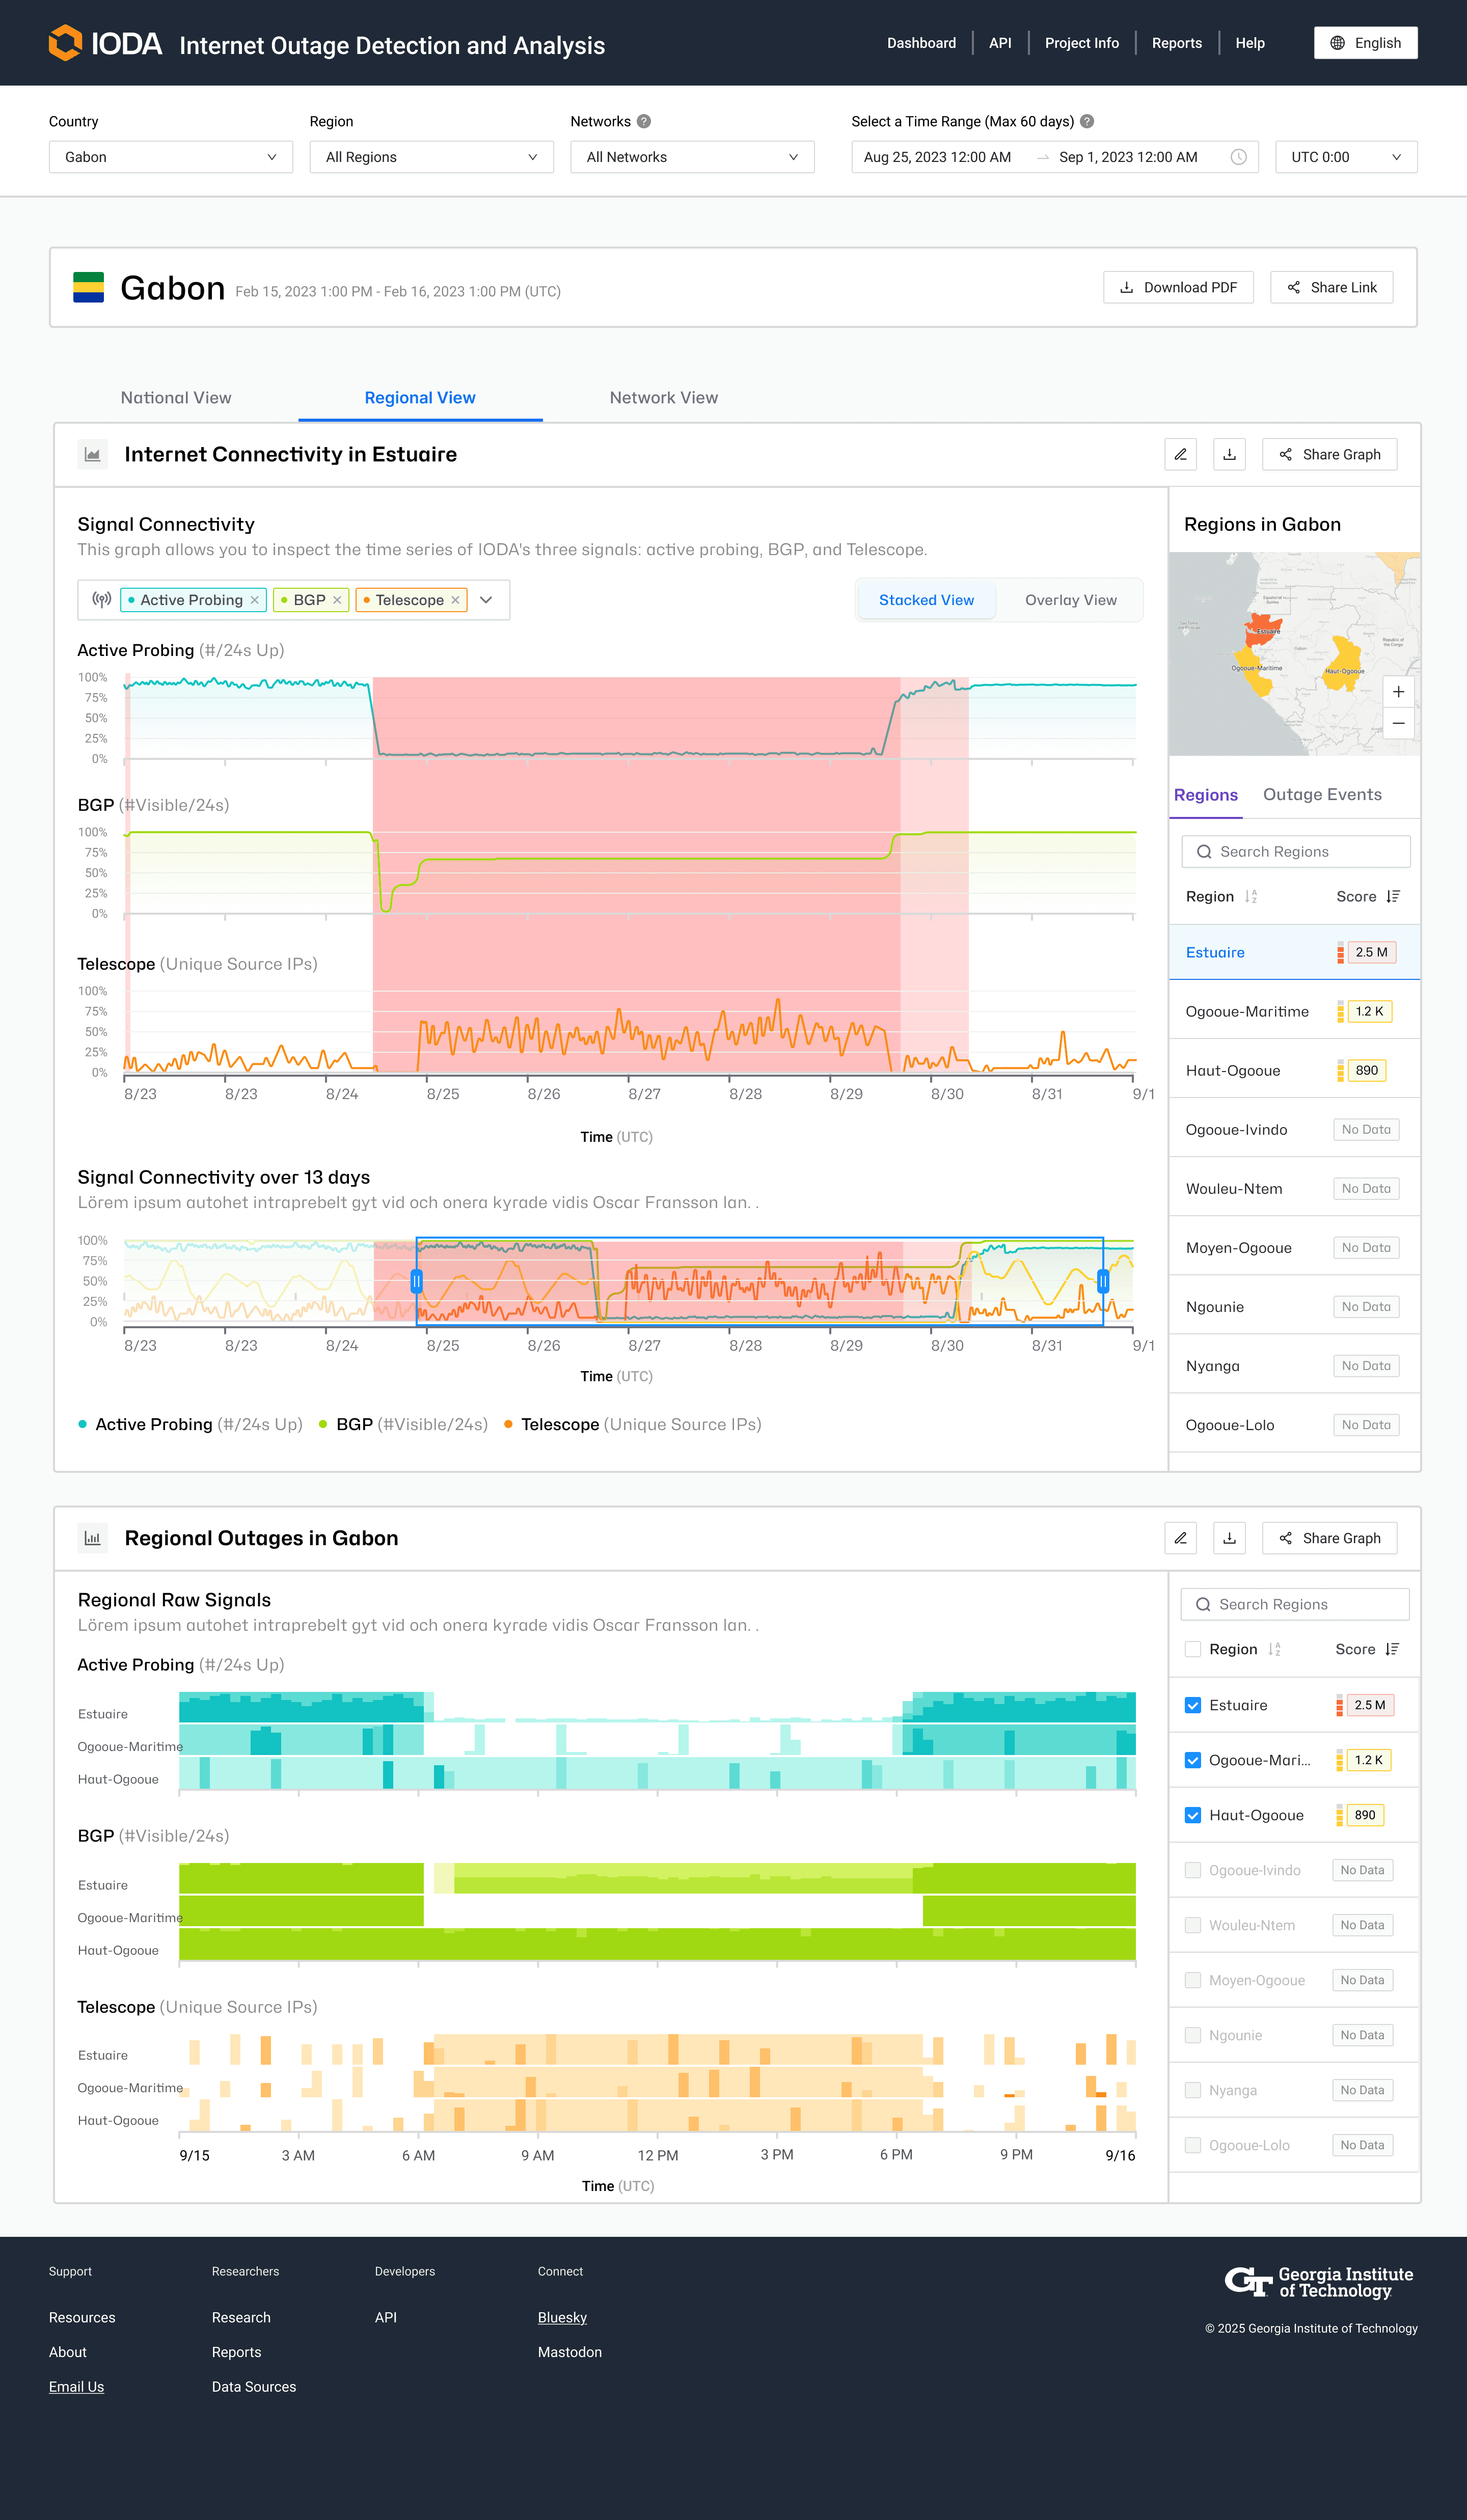The height and width of the screenshot is (2520, 1467).
Task: Click the Download PDF button
Action: coord(1178,287)
